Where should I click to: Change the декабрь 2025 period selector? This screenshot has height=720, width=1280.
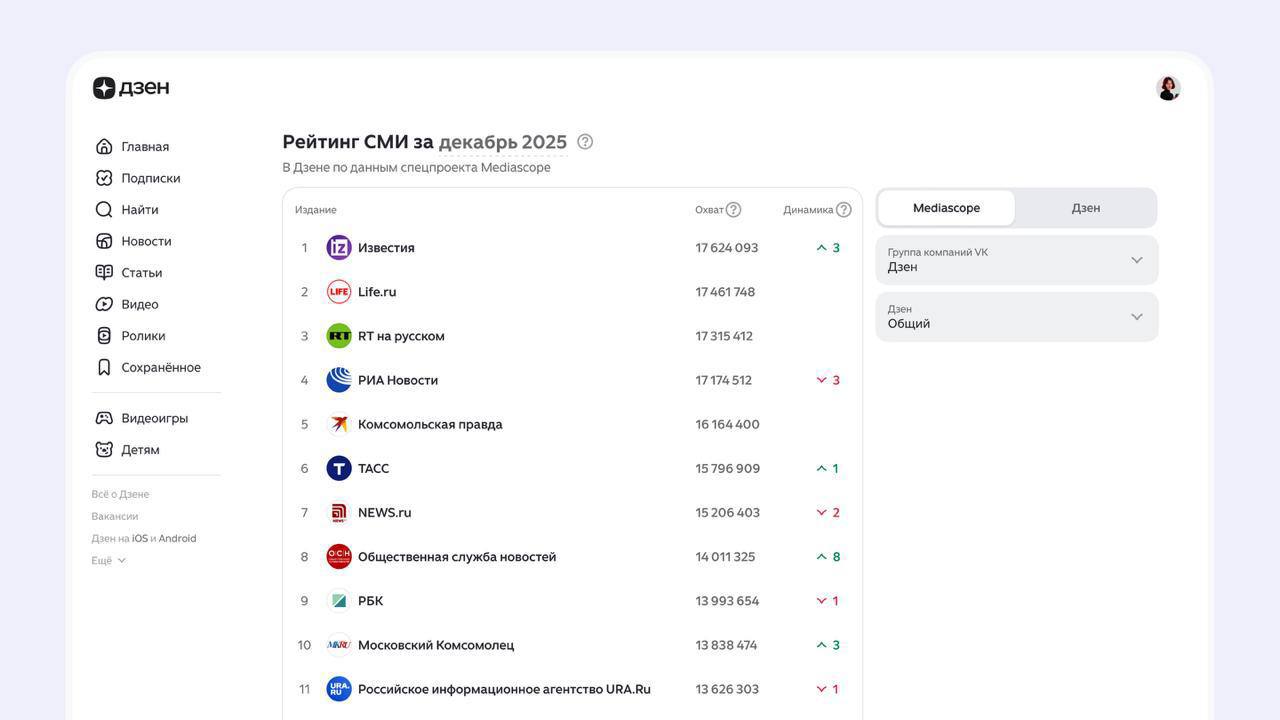pyautogui.click(x=502, y=143)
